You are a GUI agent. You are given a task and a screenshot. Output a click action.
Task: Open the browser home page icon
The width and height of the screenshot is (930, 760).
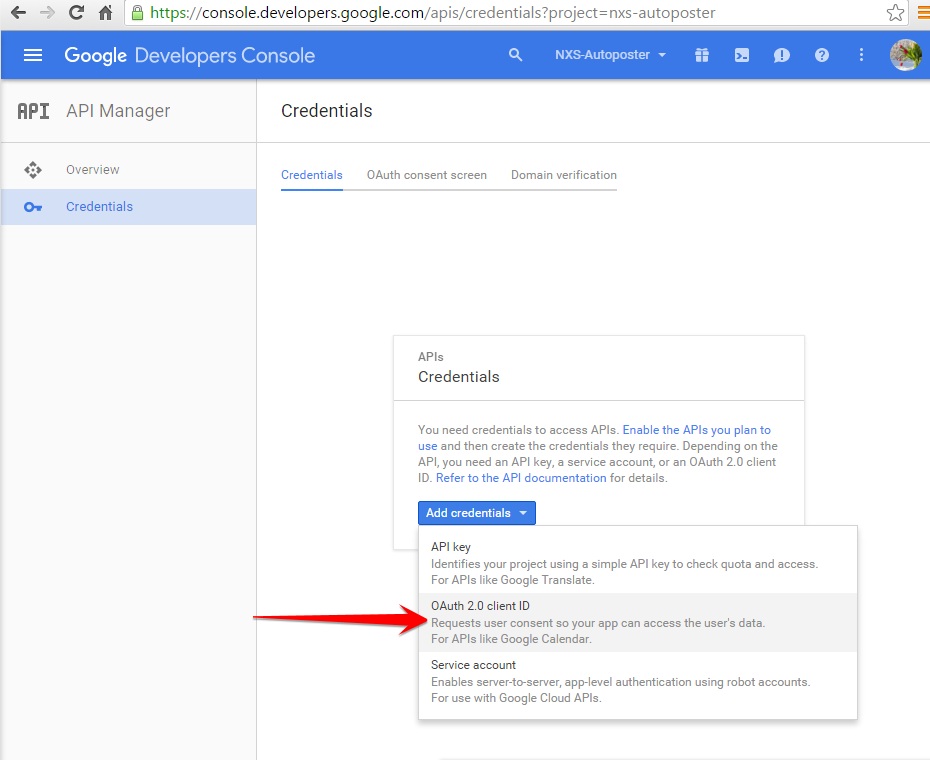106,12
